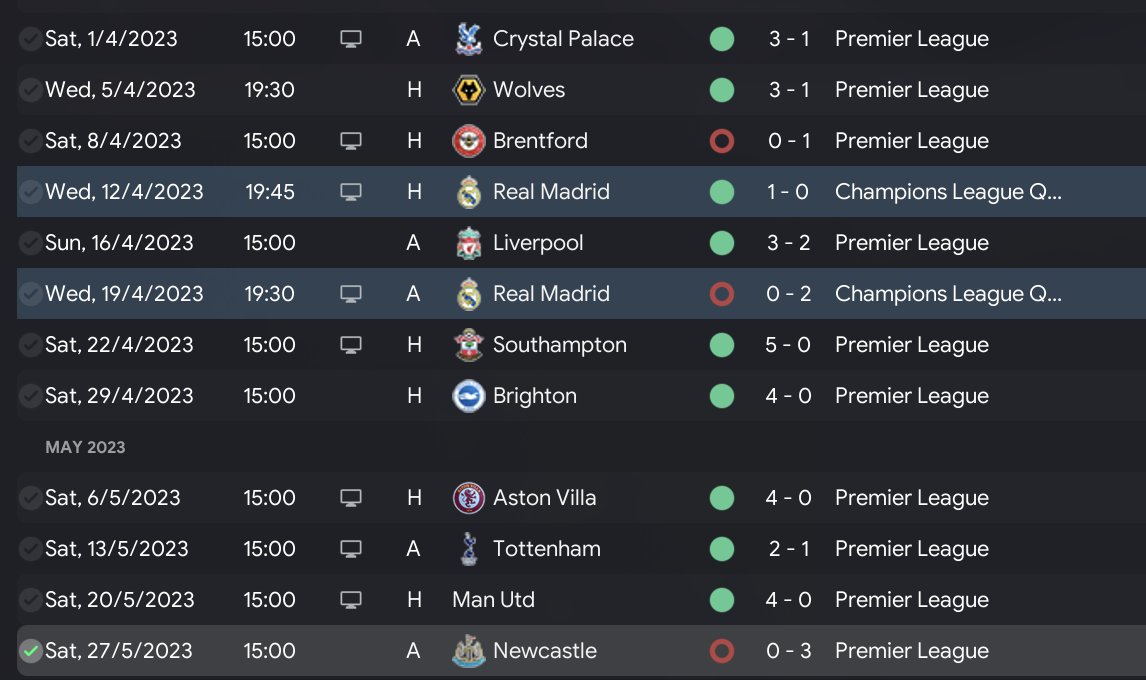Click the green win indicator for Brighton

721,396
